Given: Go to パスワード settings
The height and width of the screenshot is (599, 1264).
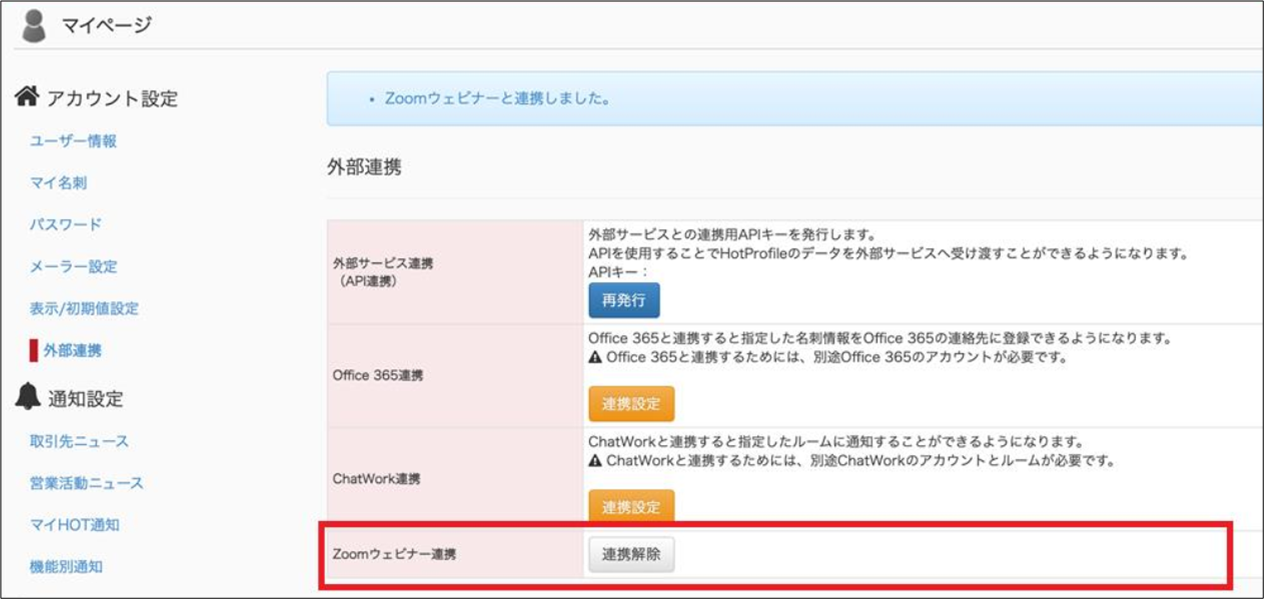Looking at the screenshot, I should point(66,224).
